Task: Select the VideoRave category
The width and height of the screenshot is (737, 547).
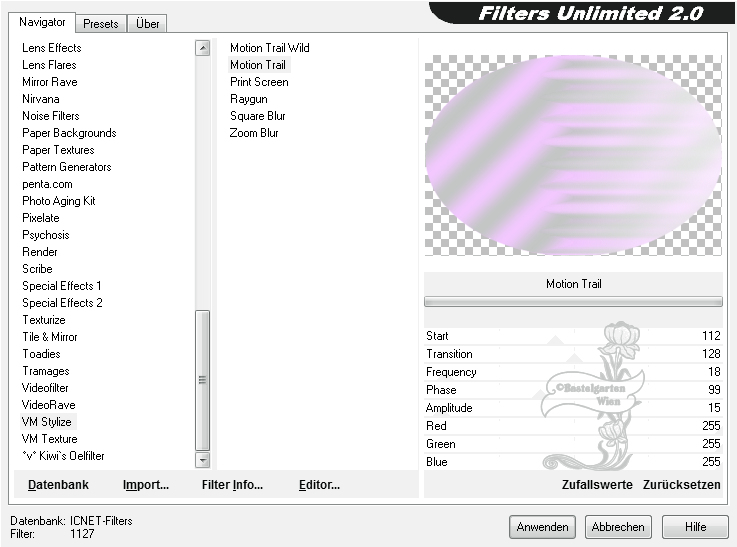Action: (48, 405)
